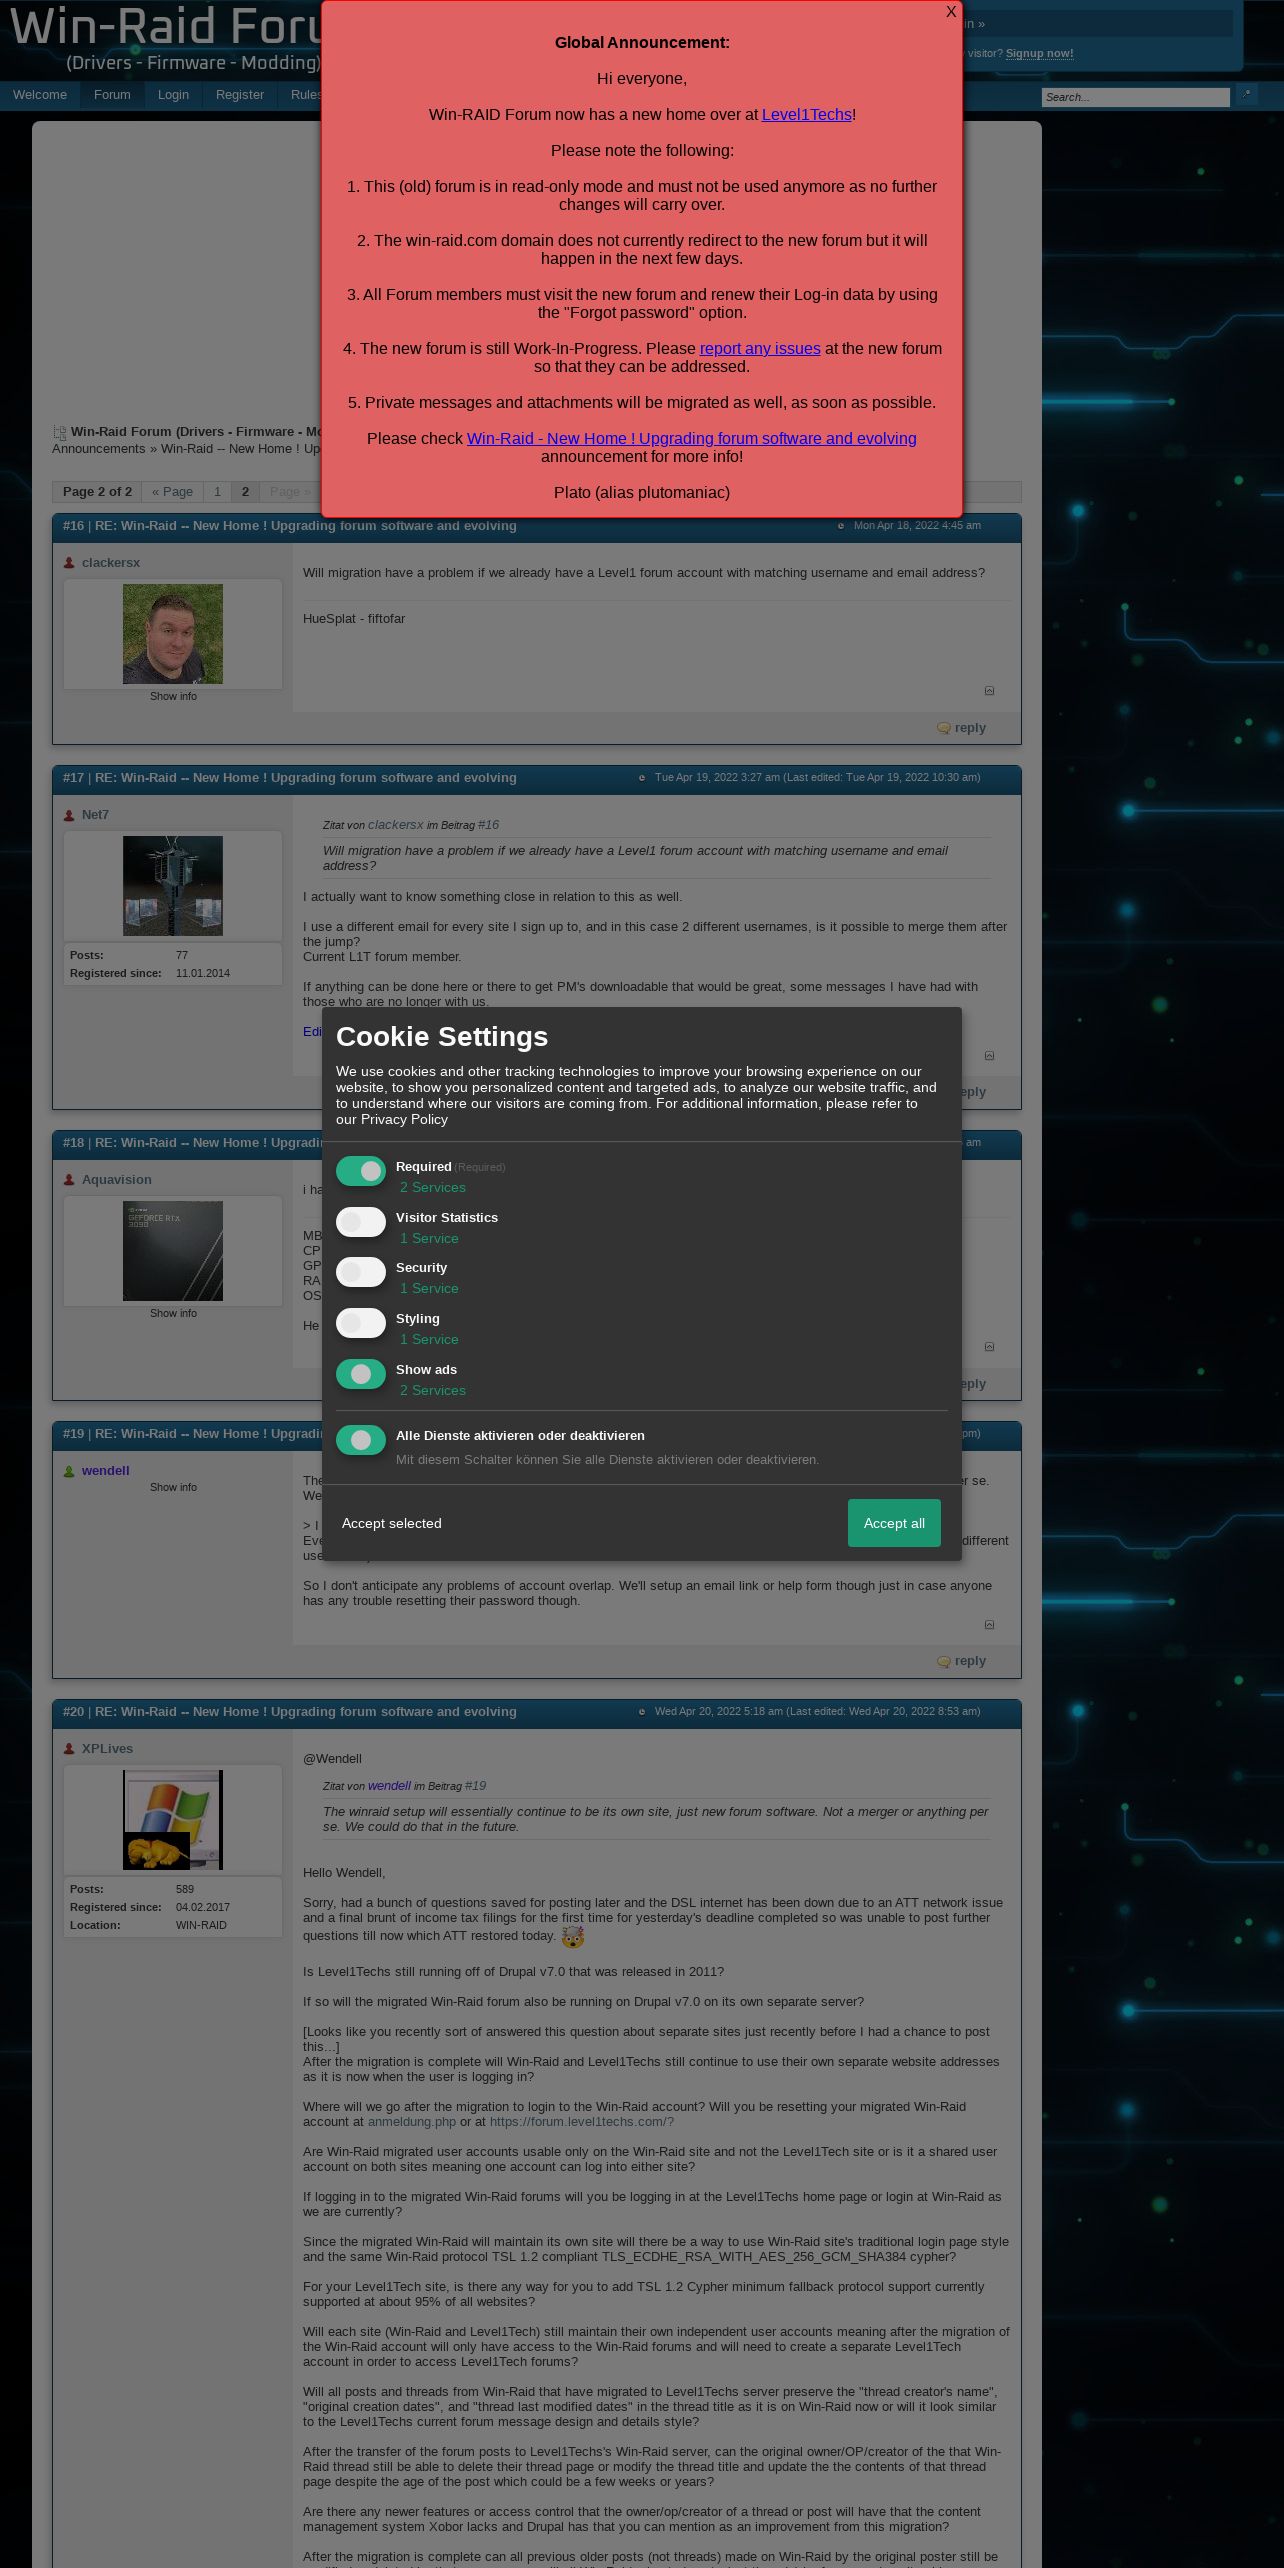
Task: Open Aquavision user profile link
Action: (116, 1180)
